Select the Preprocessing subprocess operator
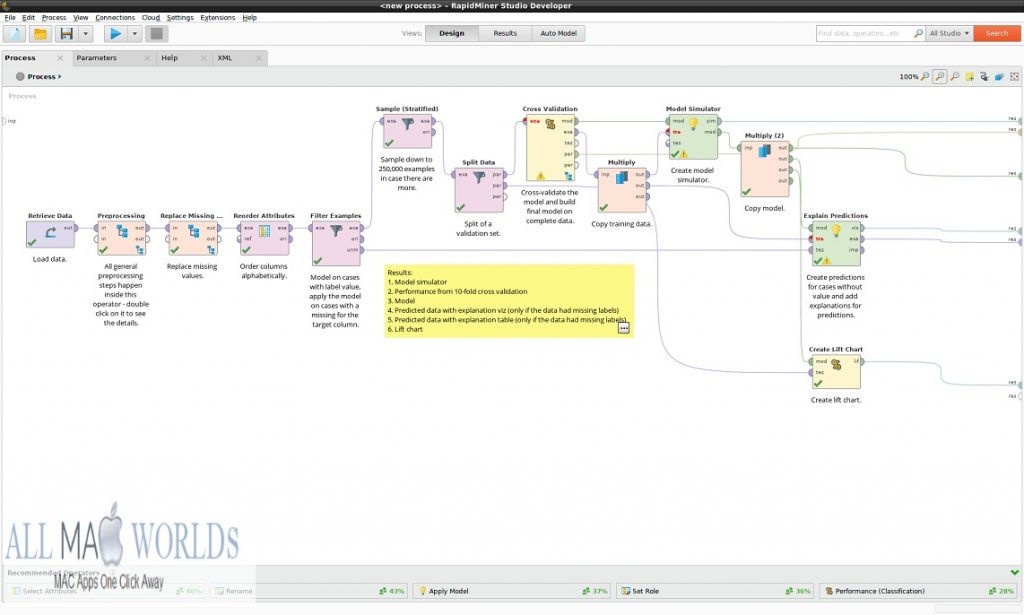Image resolution: width=1024 pixels, height=615 pixels. tap(121, 238)
